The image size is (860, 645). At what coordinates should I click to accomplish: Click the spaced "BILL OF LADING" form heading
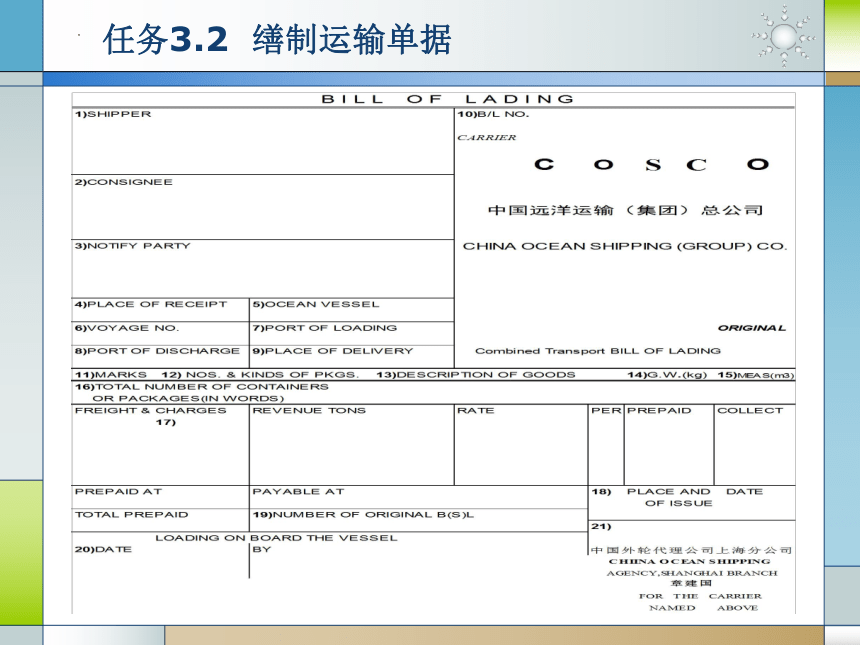click(448, 99)
